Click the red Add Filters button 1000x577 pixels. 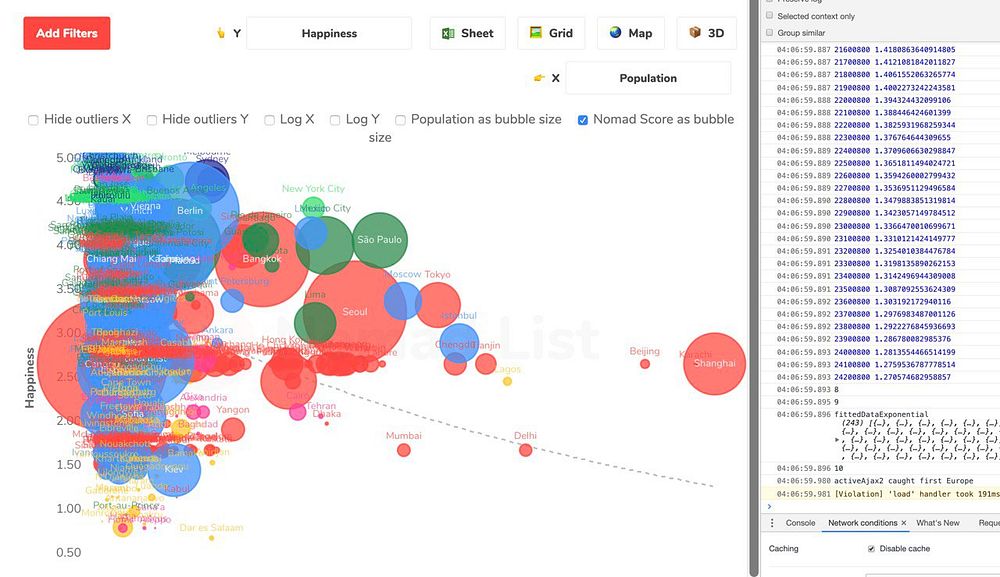click(x=67, y=33)
